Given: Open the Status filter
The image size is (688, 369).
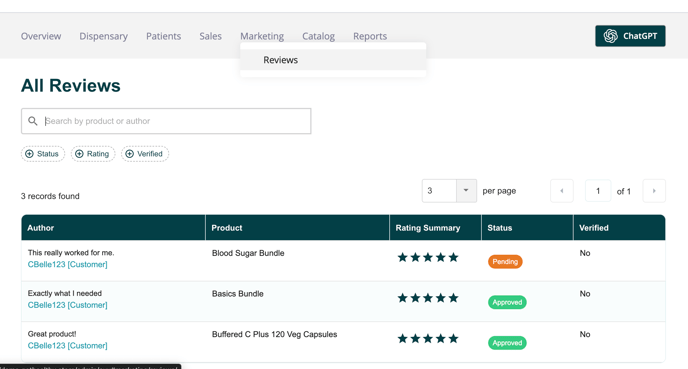Looking at the screenshot, I should click(x=43, y=154).
